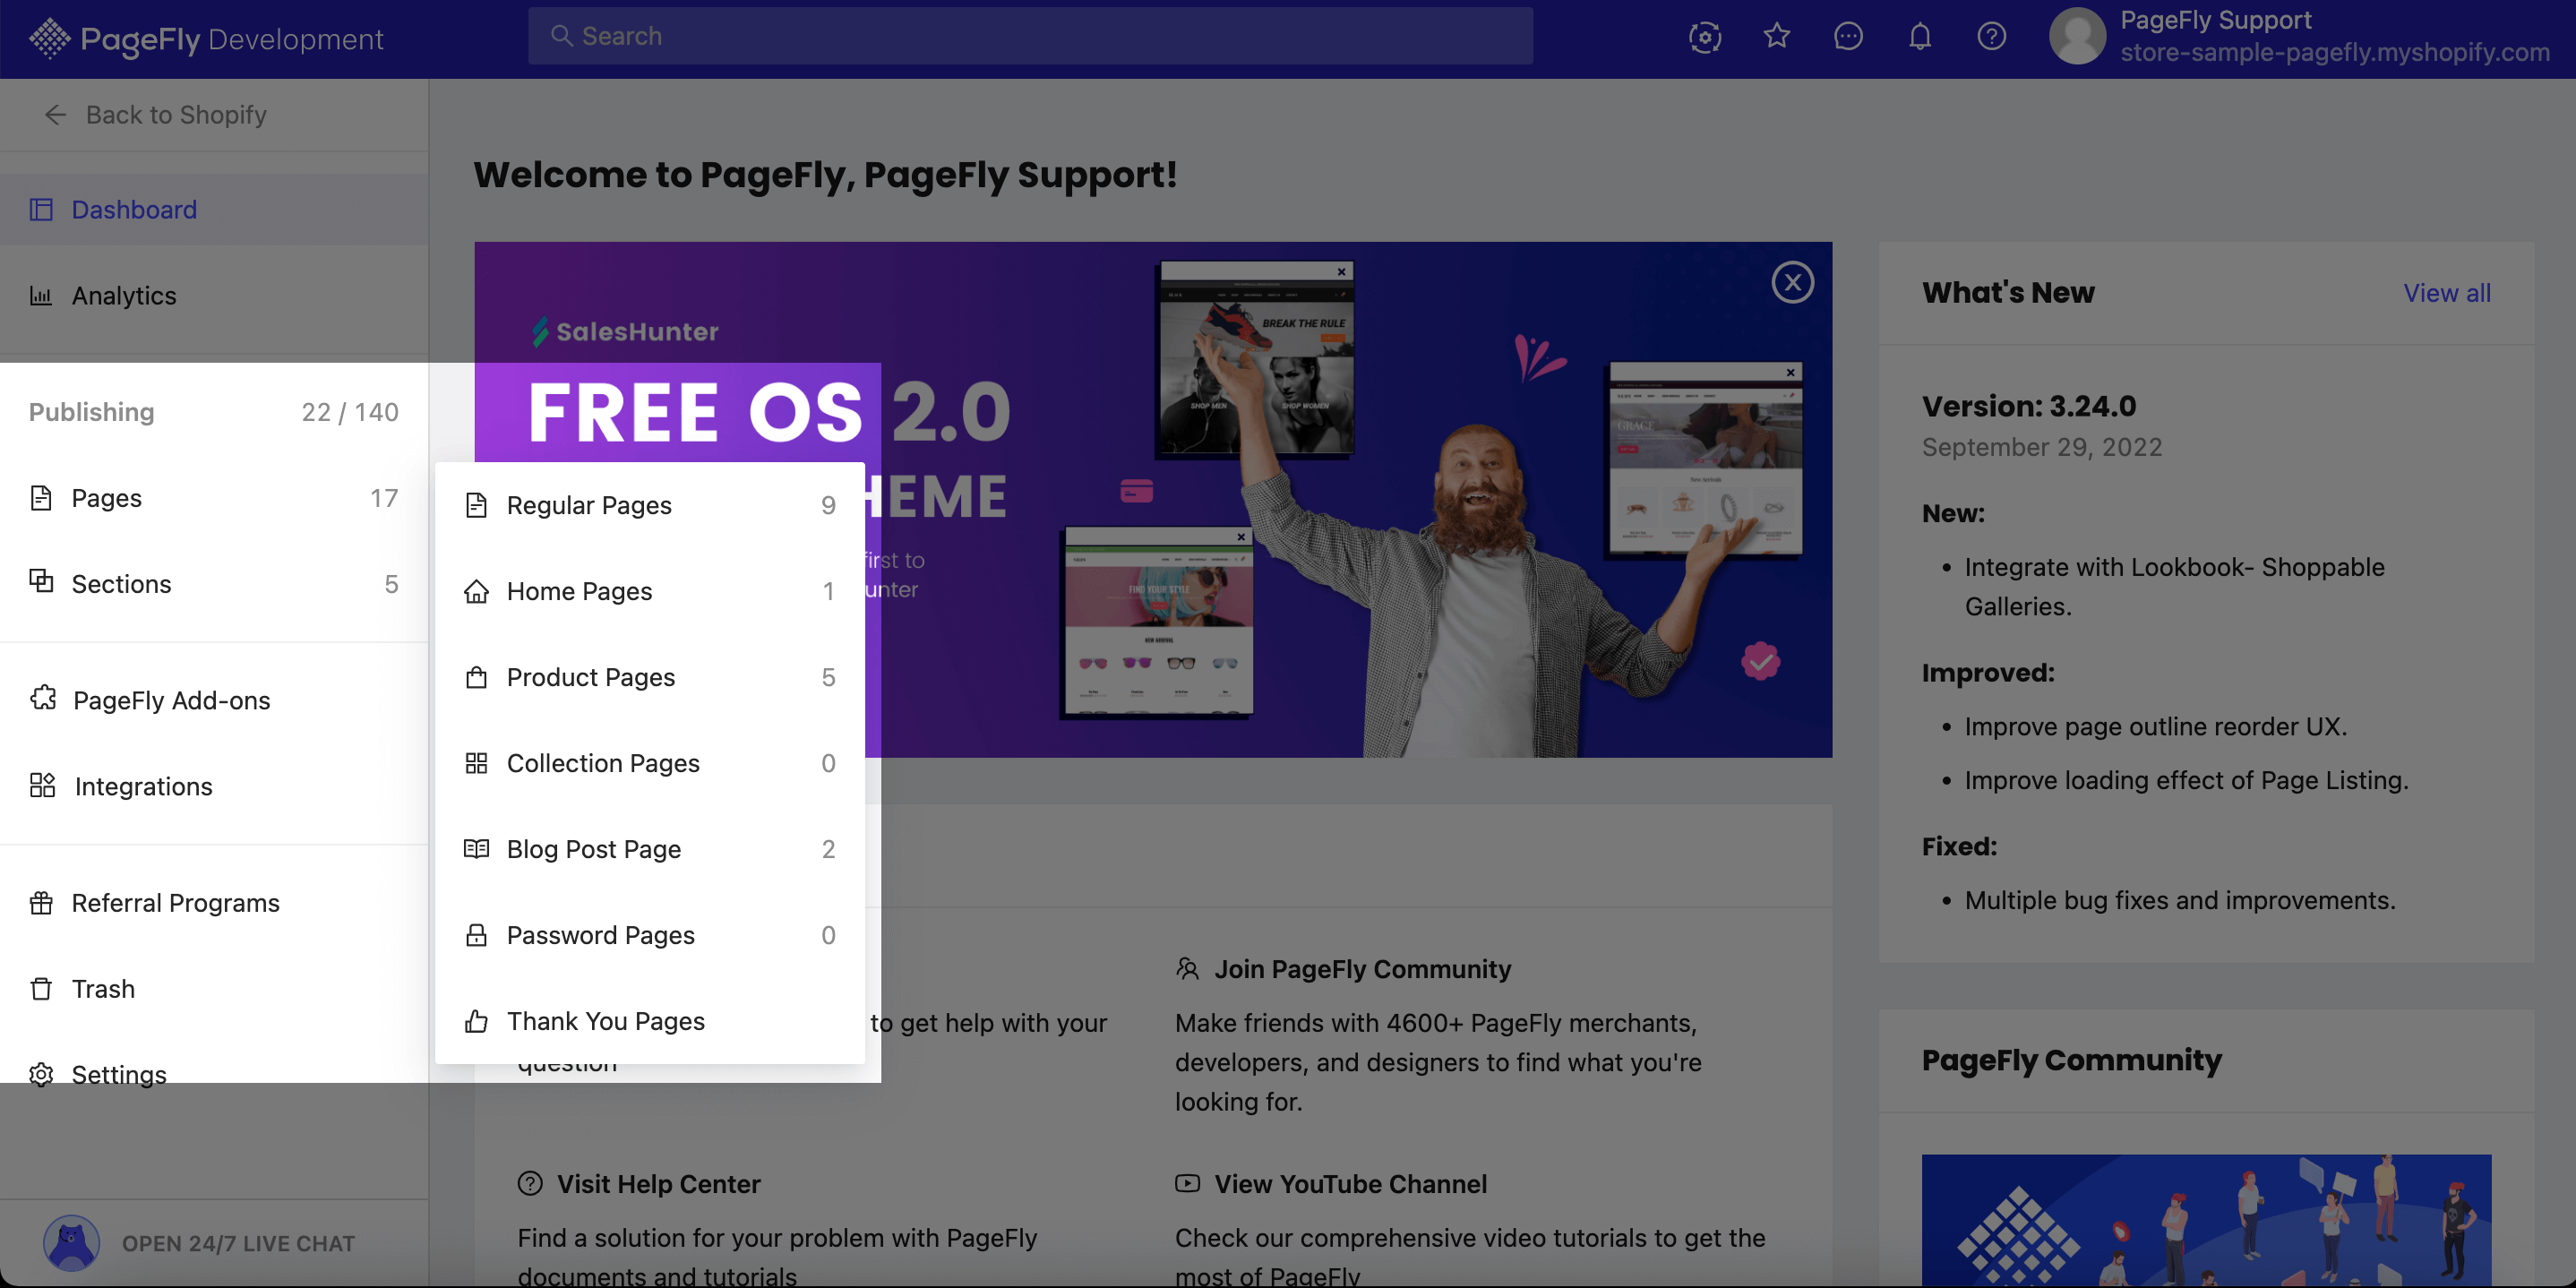Select Collection Pages submenu entry
The height and width of the screenshot is (1288, 2576).
pyautogui.click(x=650, y=764)
